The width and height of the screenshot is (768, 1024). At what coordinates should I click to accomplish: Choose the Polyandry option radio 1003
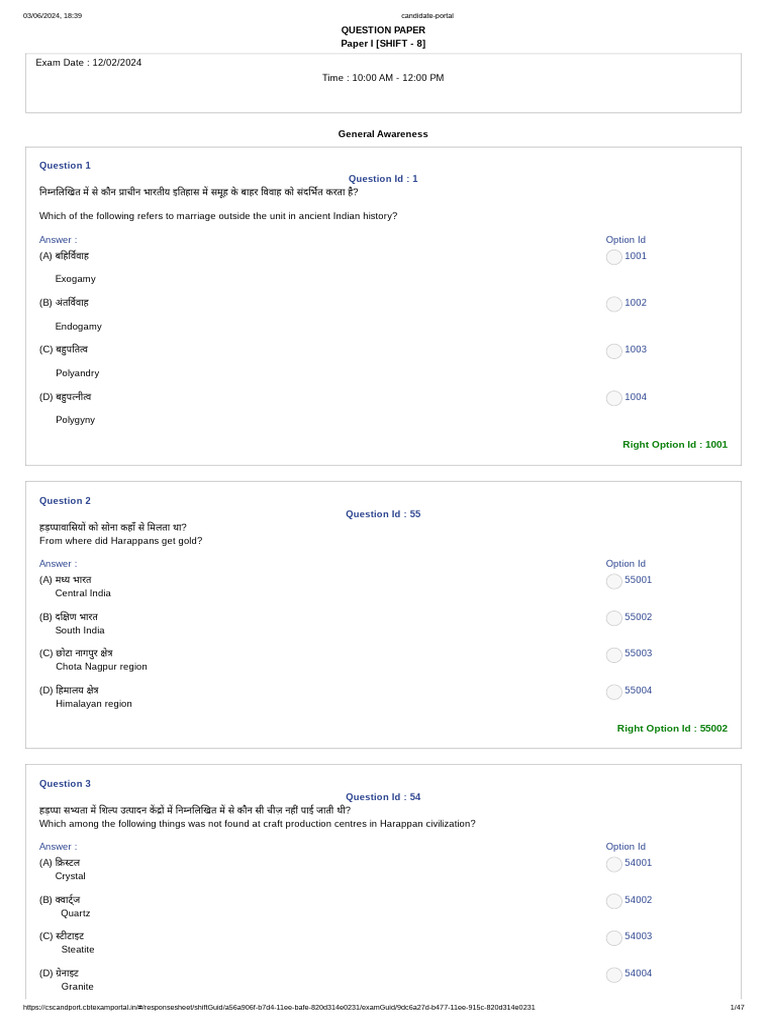tap(614, 351)
